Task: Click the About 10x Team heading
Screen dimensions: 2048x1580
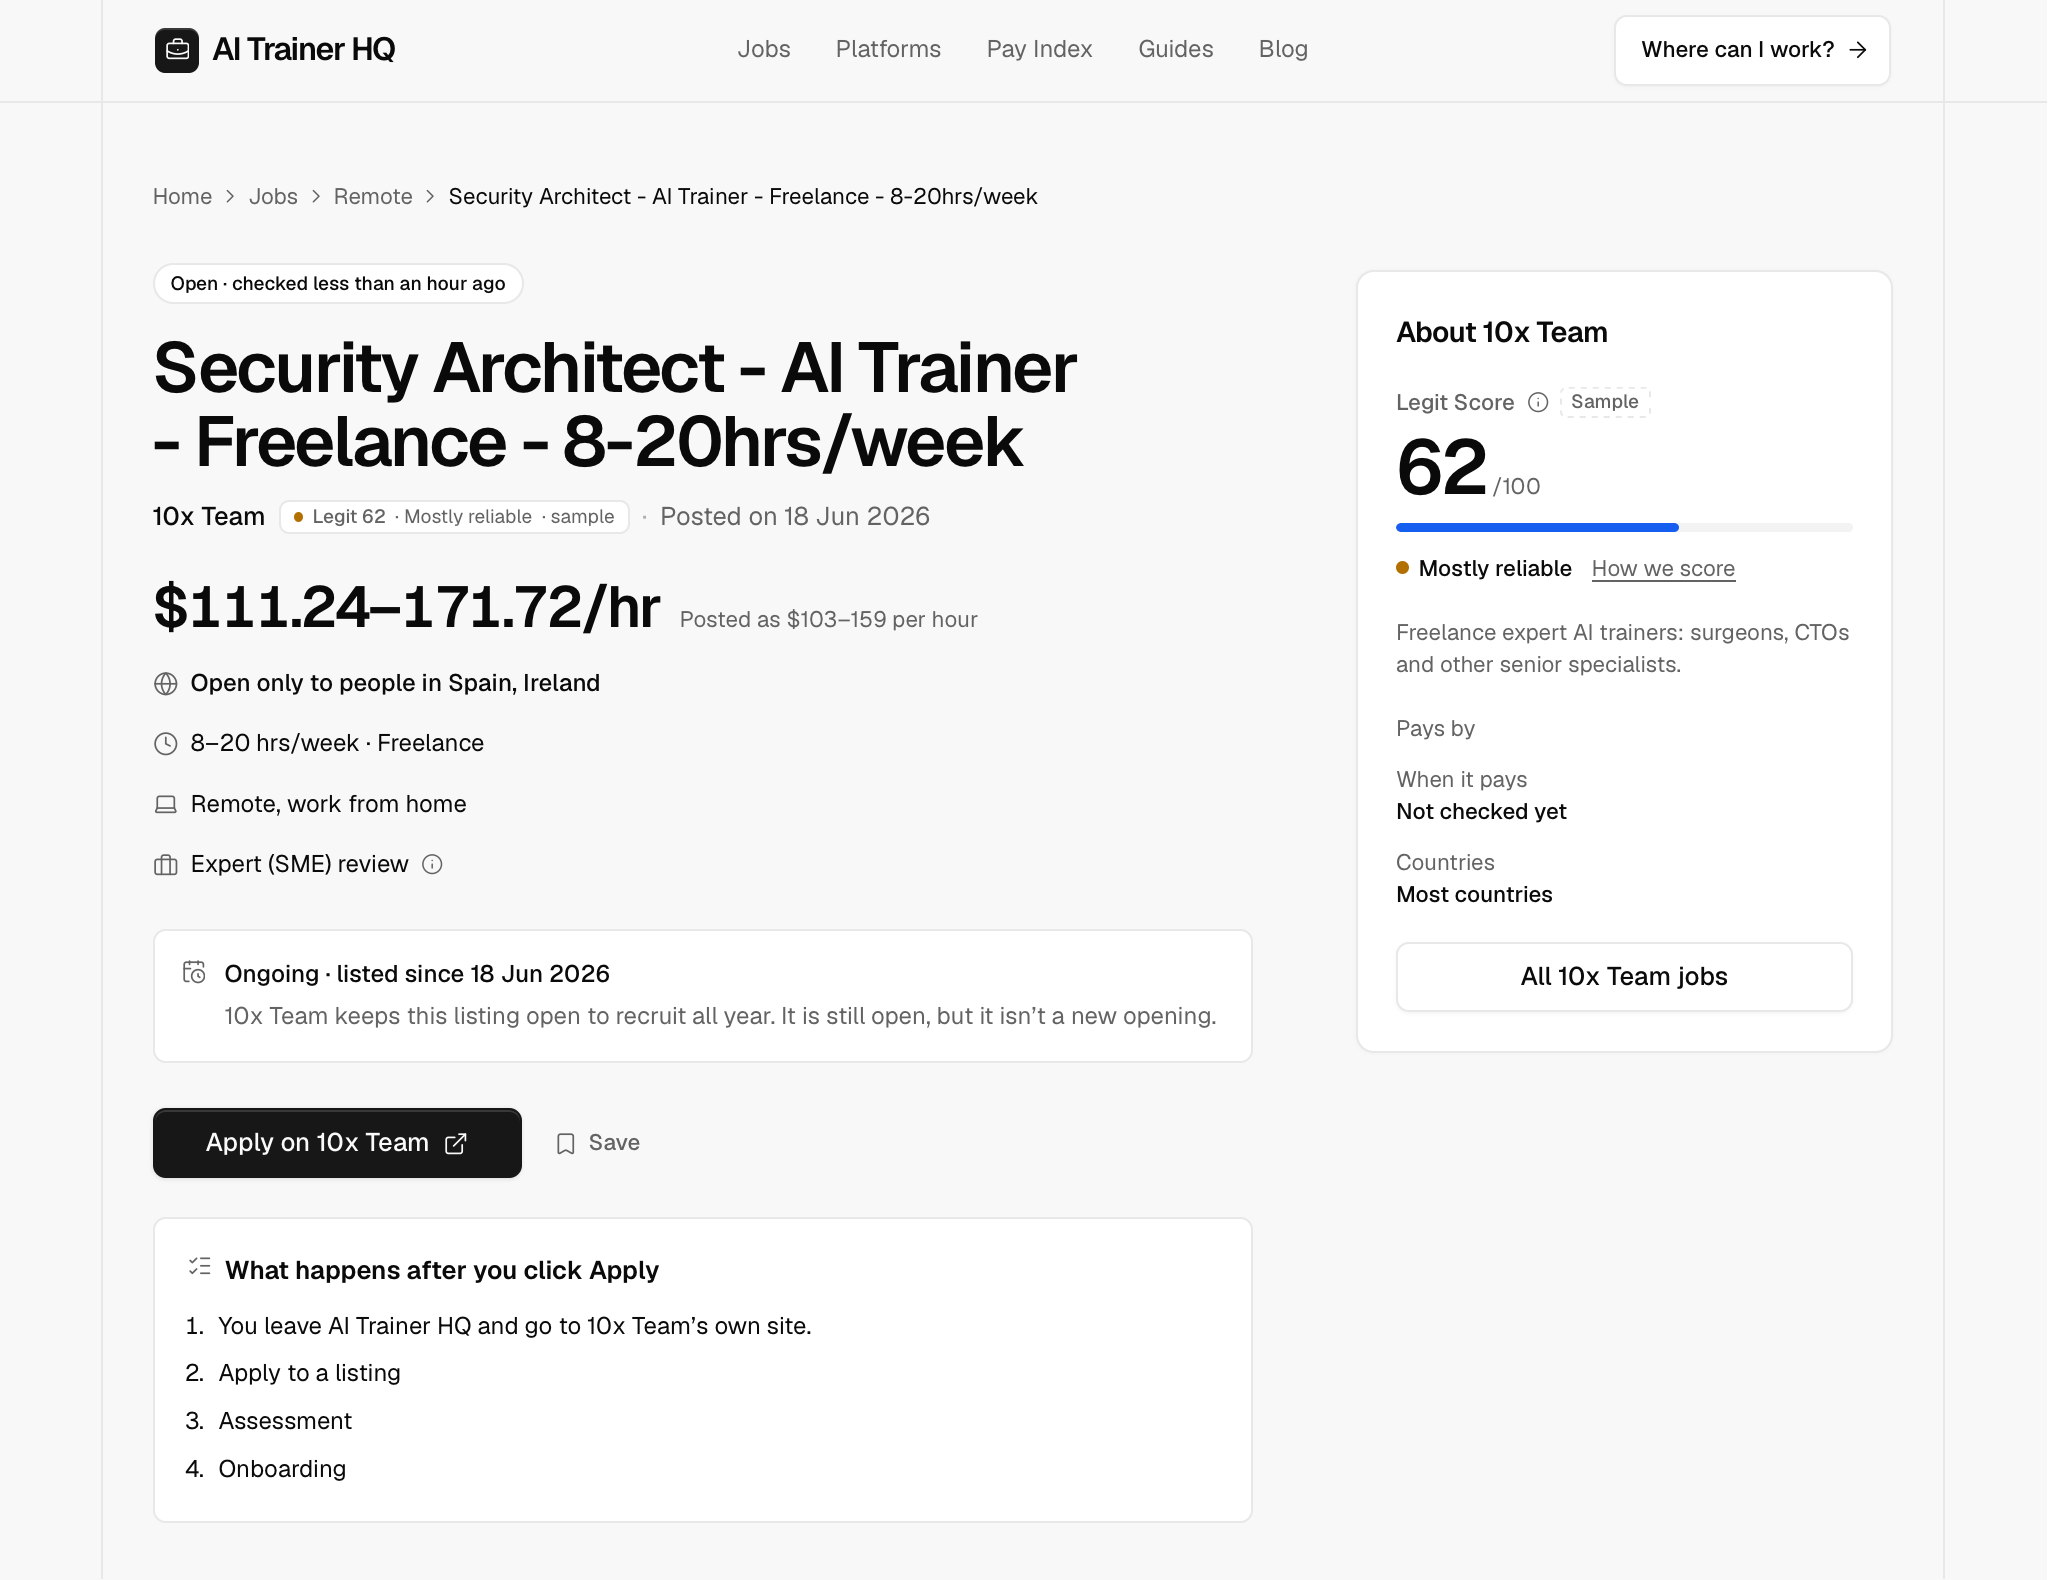Action: click(1502, 333)
